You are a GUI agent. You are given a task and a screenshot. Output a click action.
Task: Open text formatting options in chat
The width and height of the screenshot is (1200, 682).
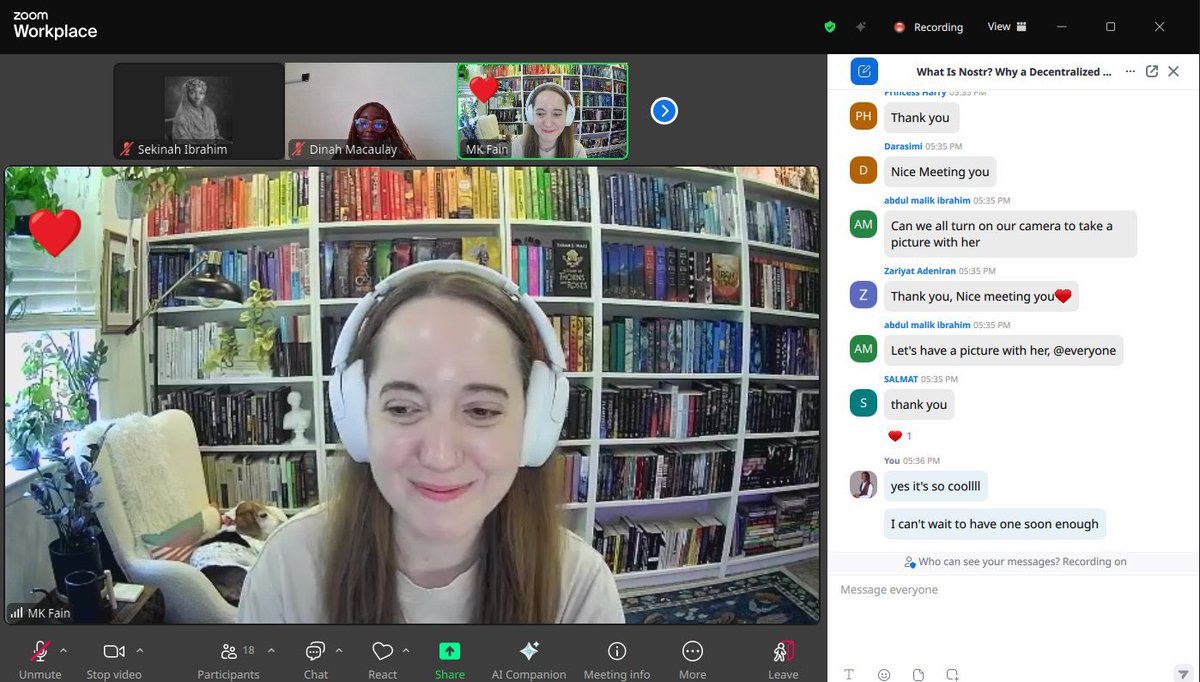[x=849, y=674]
